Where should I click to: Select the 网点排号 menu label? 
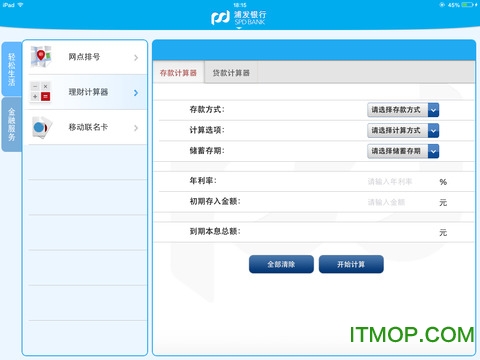(x=84, y=57)
